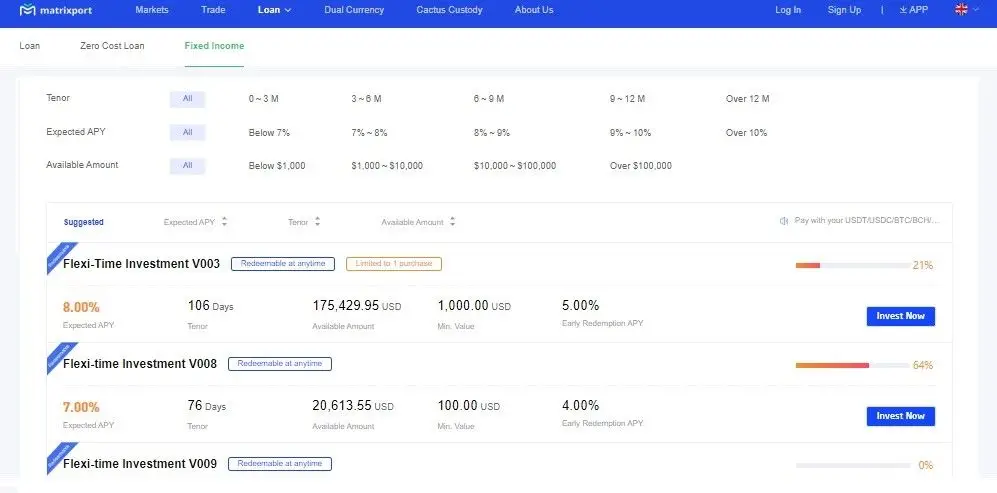Image resolution: width=997 pixels, height=493 pixels.
Task: Click the speaker announcement icon
Action: click(784, 222)
